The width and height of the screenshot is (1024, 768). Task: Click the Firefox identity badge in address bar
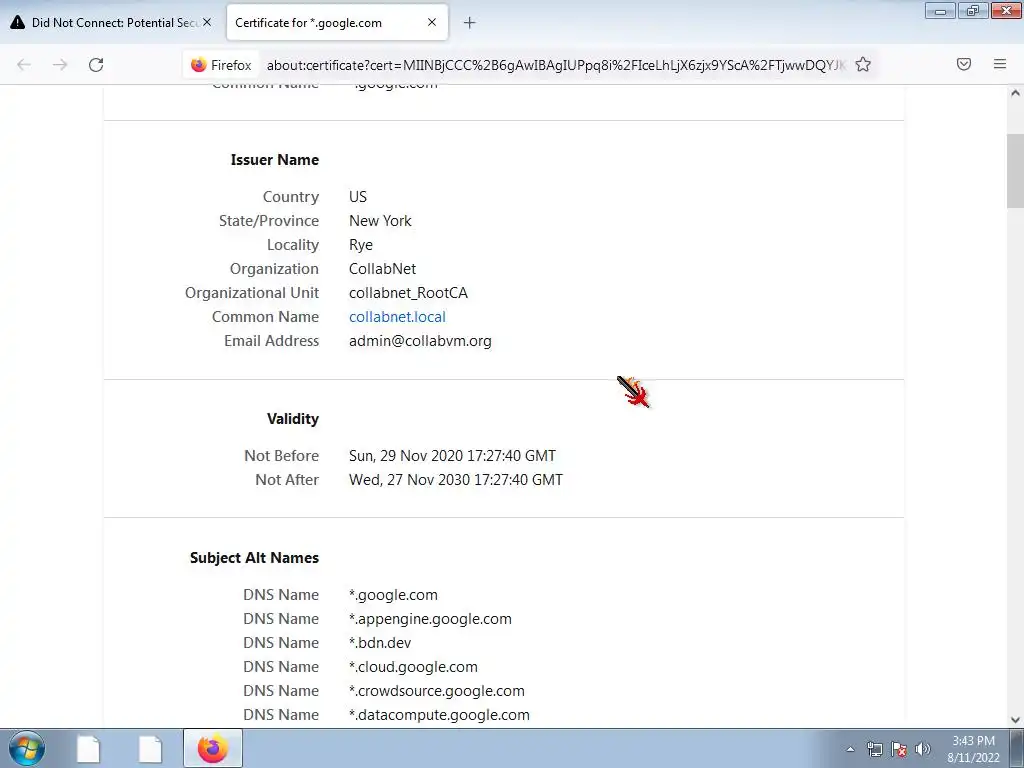pos(221,65)
